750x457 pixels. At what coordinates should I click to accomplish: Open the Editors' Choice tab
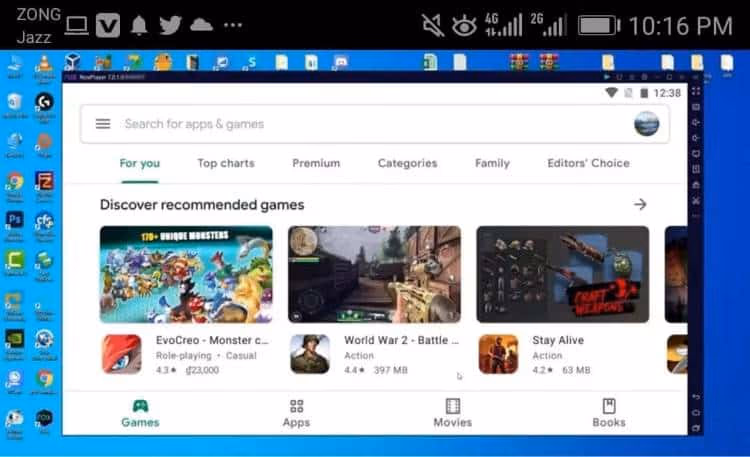click(x=588, y=163)
